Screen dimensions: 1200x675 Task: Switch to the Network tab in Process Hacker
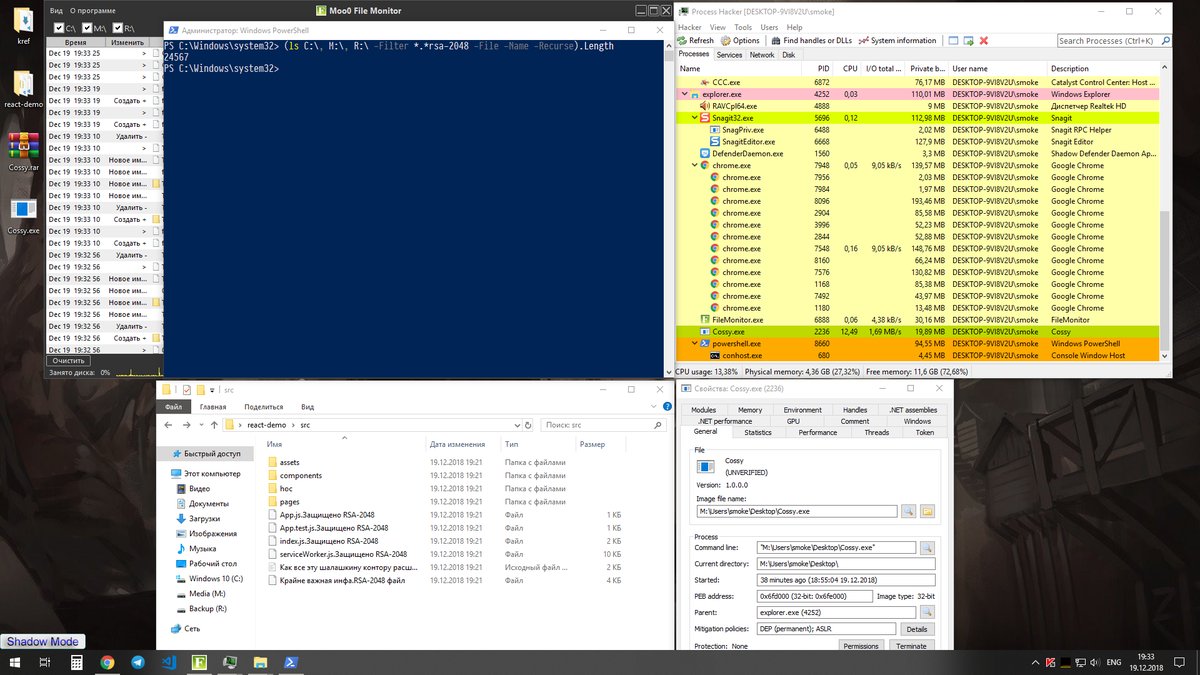(x=762, y=55)
